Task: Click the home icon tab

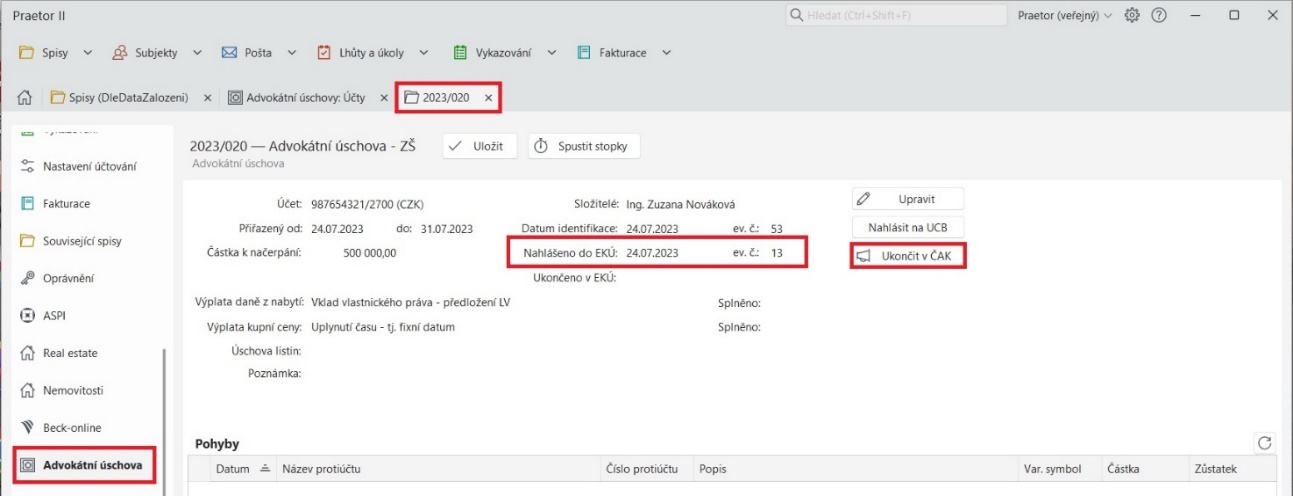Action: point(26,98)
